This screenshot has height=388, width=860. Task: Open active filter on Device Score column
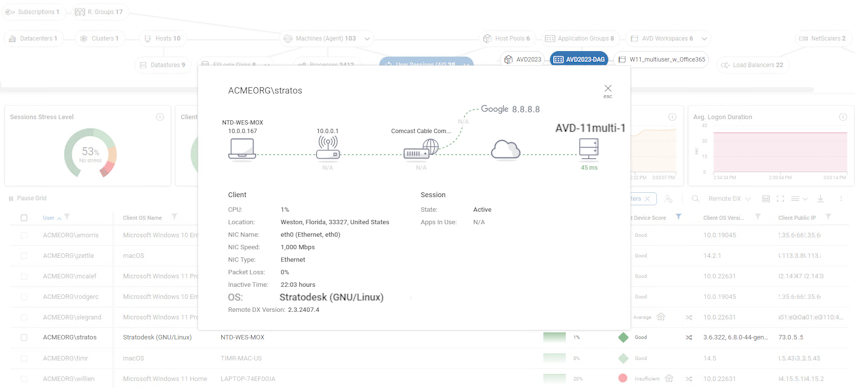pyautogui.click(x=678, y=217)
